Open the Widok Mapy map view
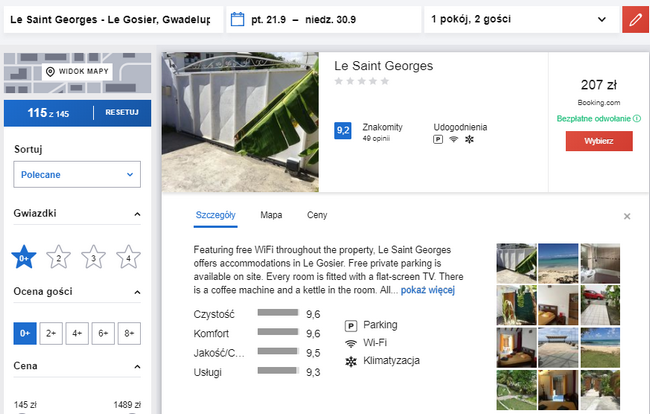The image size is (650, 414). tap(78, 72)
